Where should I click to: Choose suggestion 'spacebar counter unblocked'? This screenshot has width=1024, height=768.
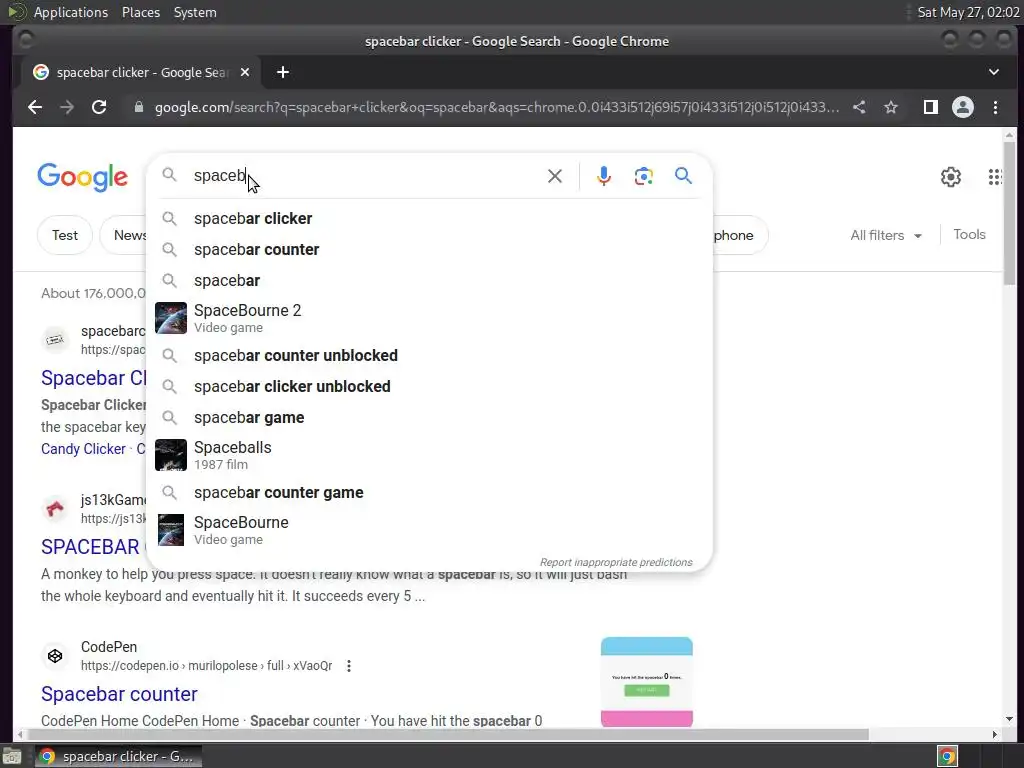coord(429,355)
